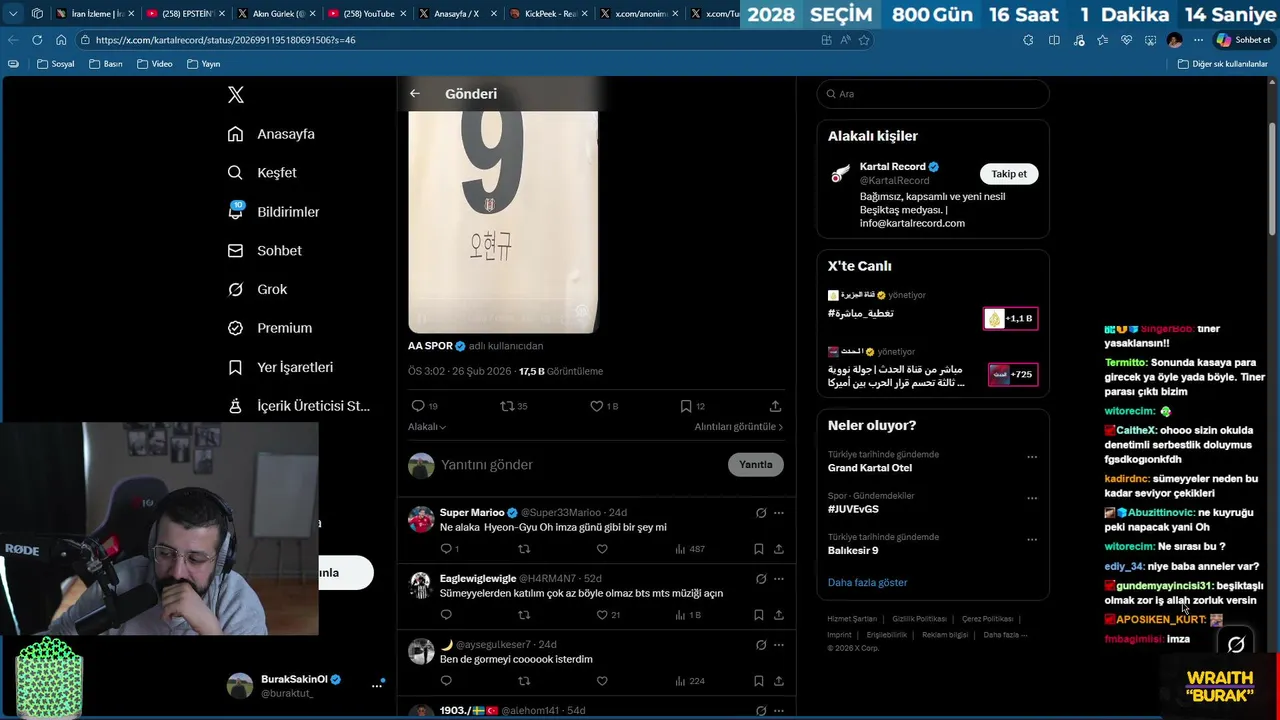Screen dimensions: 1280x720
Task: Reload the page in browser toolbar
Action: tap(37, 40)
